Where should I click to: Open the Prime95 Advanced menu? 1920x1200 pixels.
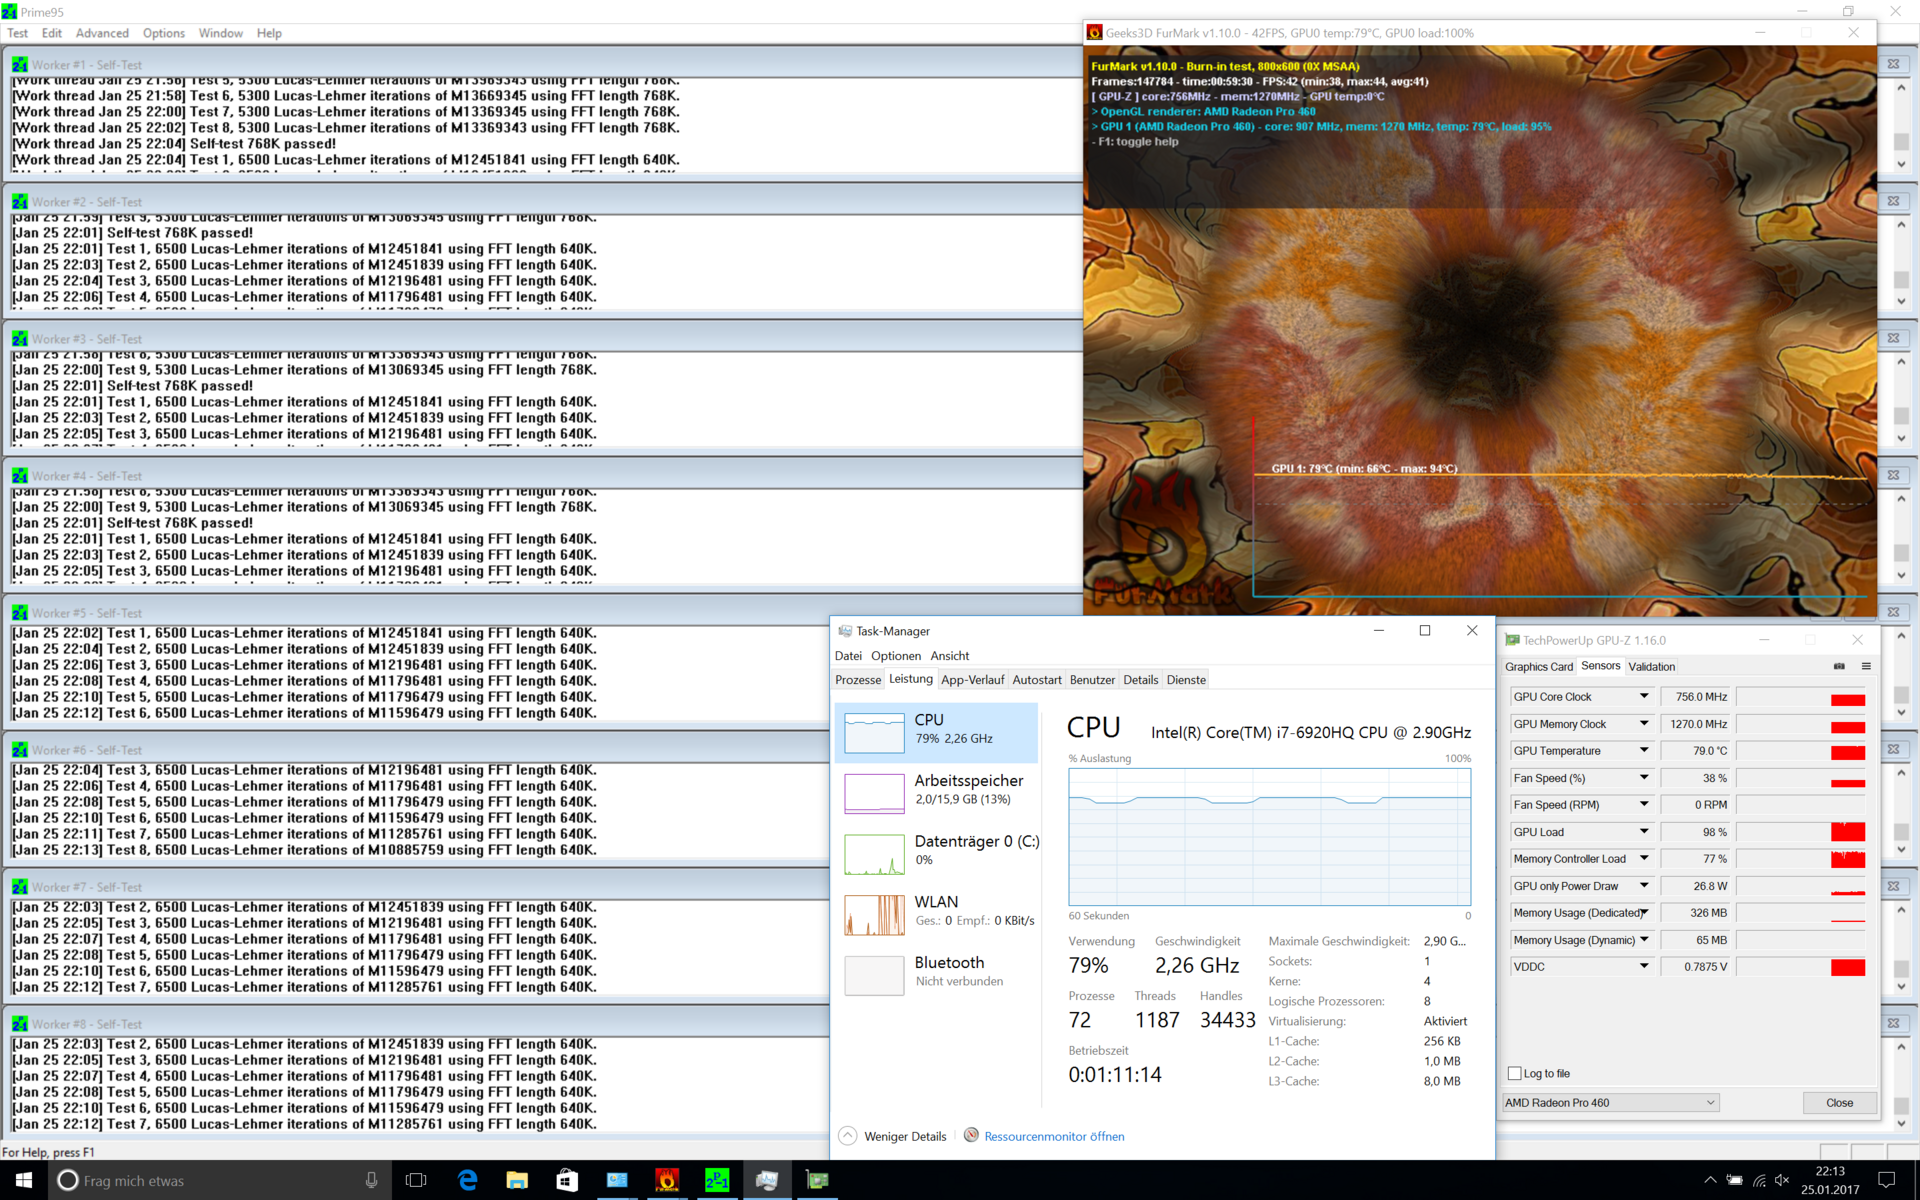pyautogui.click(x=102, y=33)
